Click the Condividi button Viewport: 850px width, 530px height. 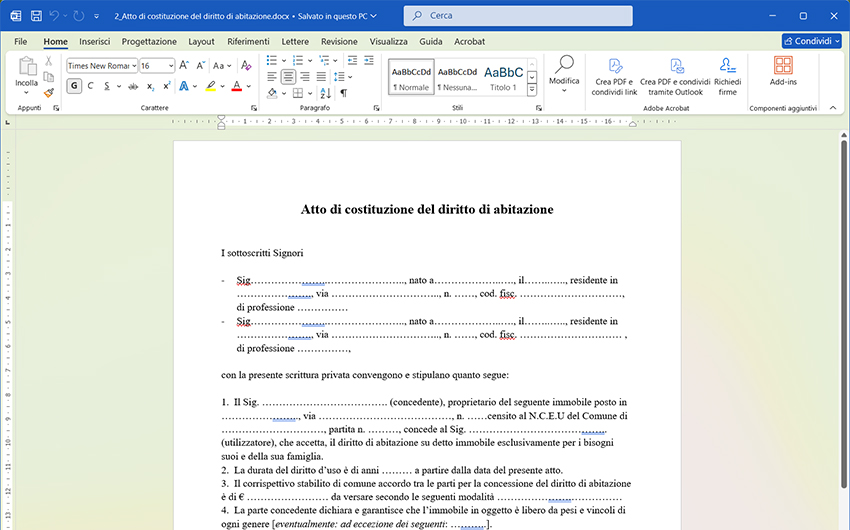811,41
